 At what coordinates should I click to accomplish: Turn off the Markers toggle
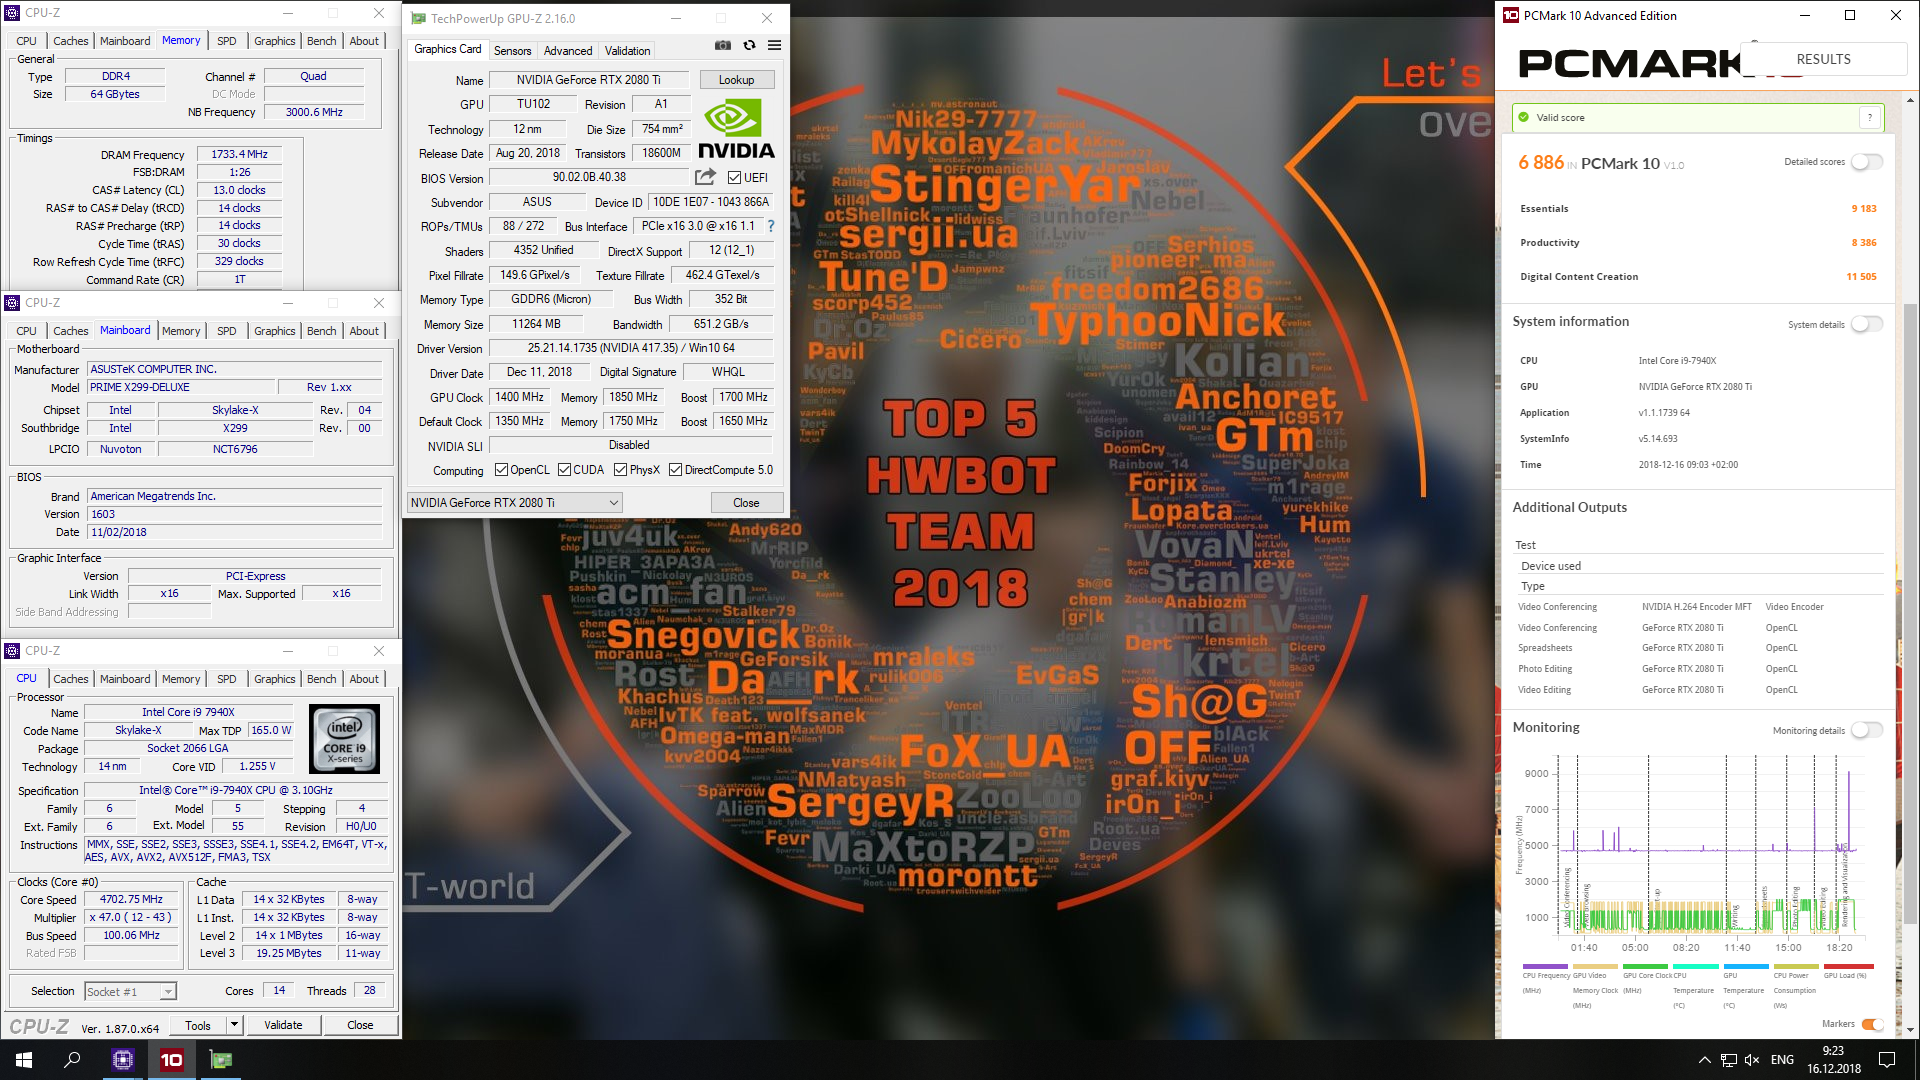tap(1872, 1024)
